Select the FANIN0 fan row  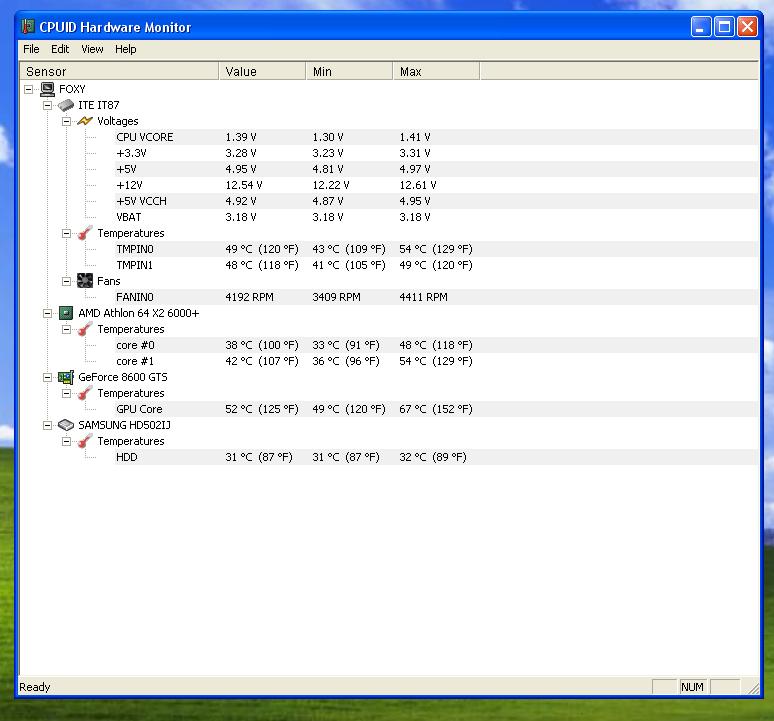436,297
